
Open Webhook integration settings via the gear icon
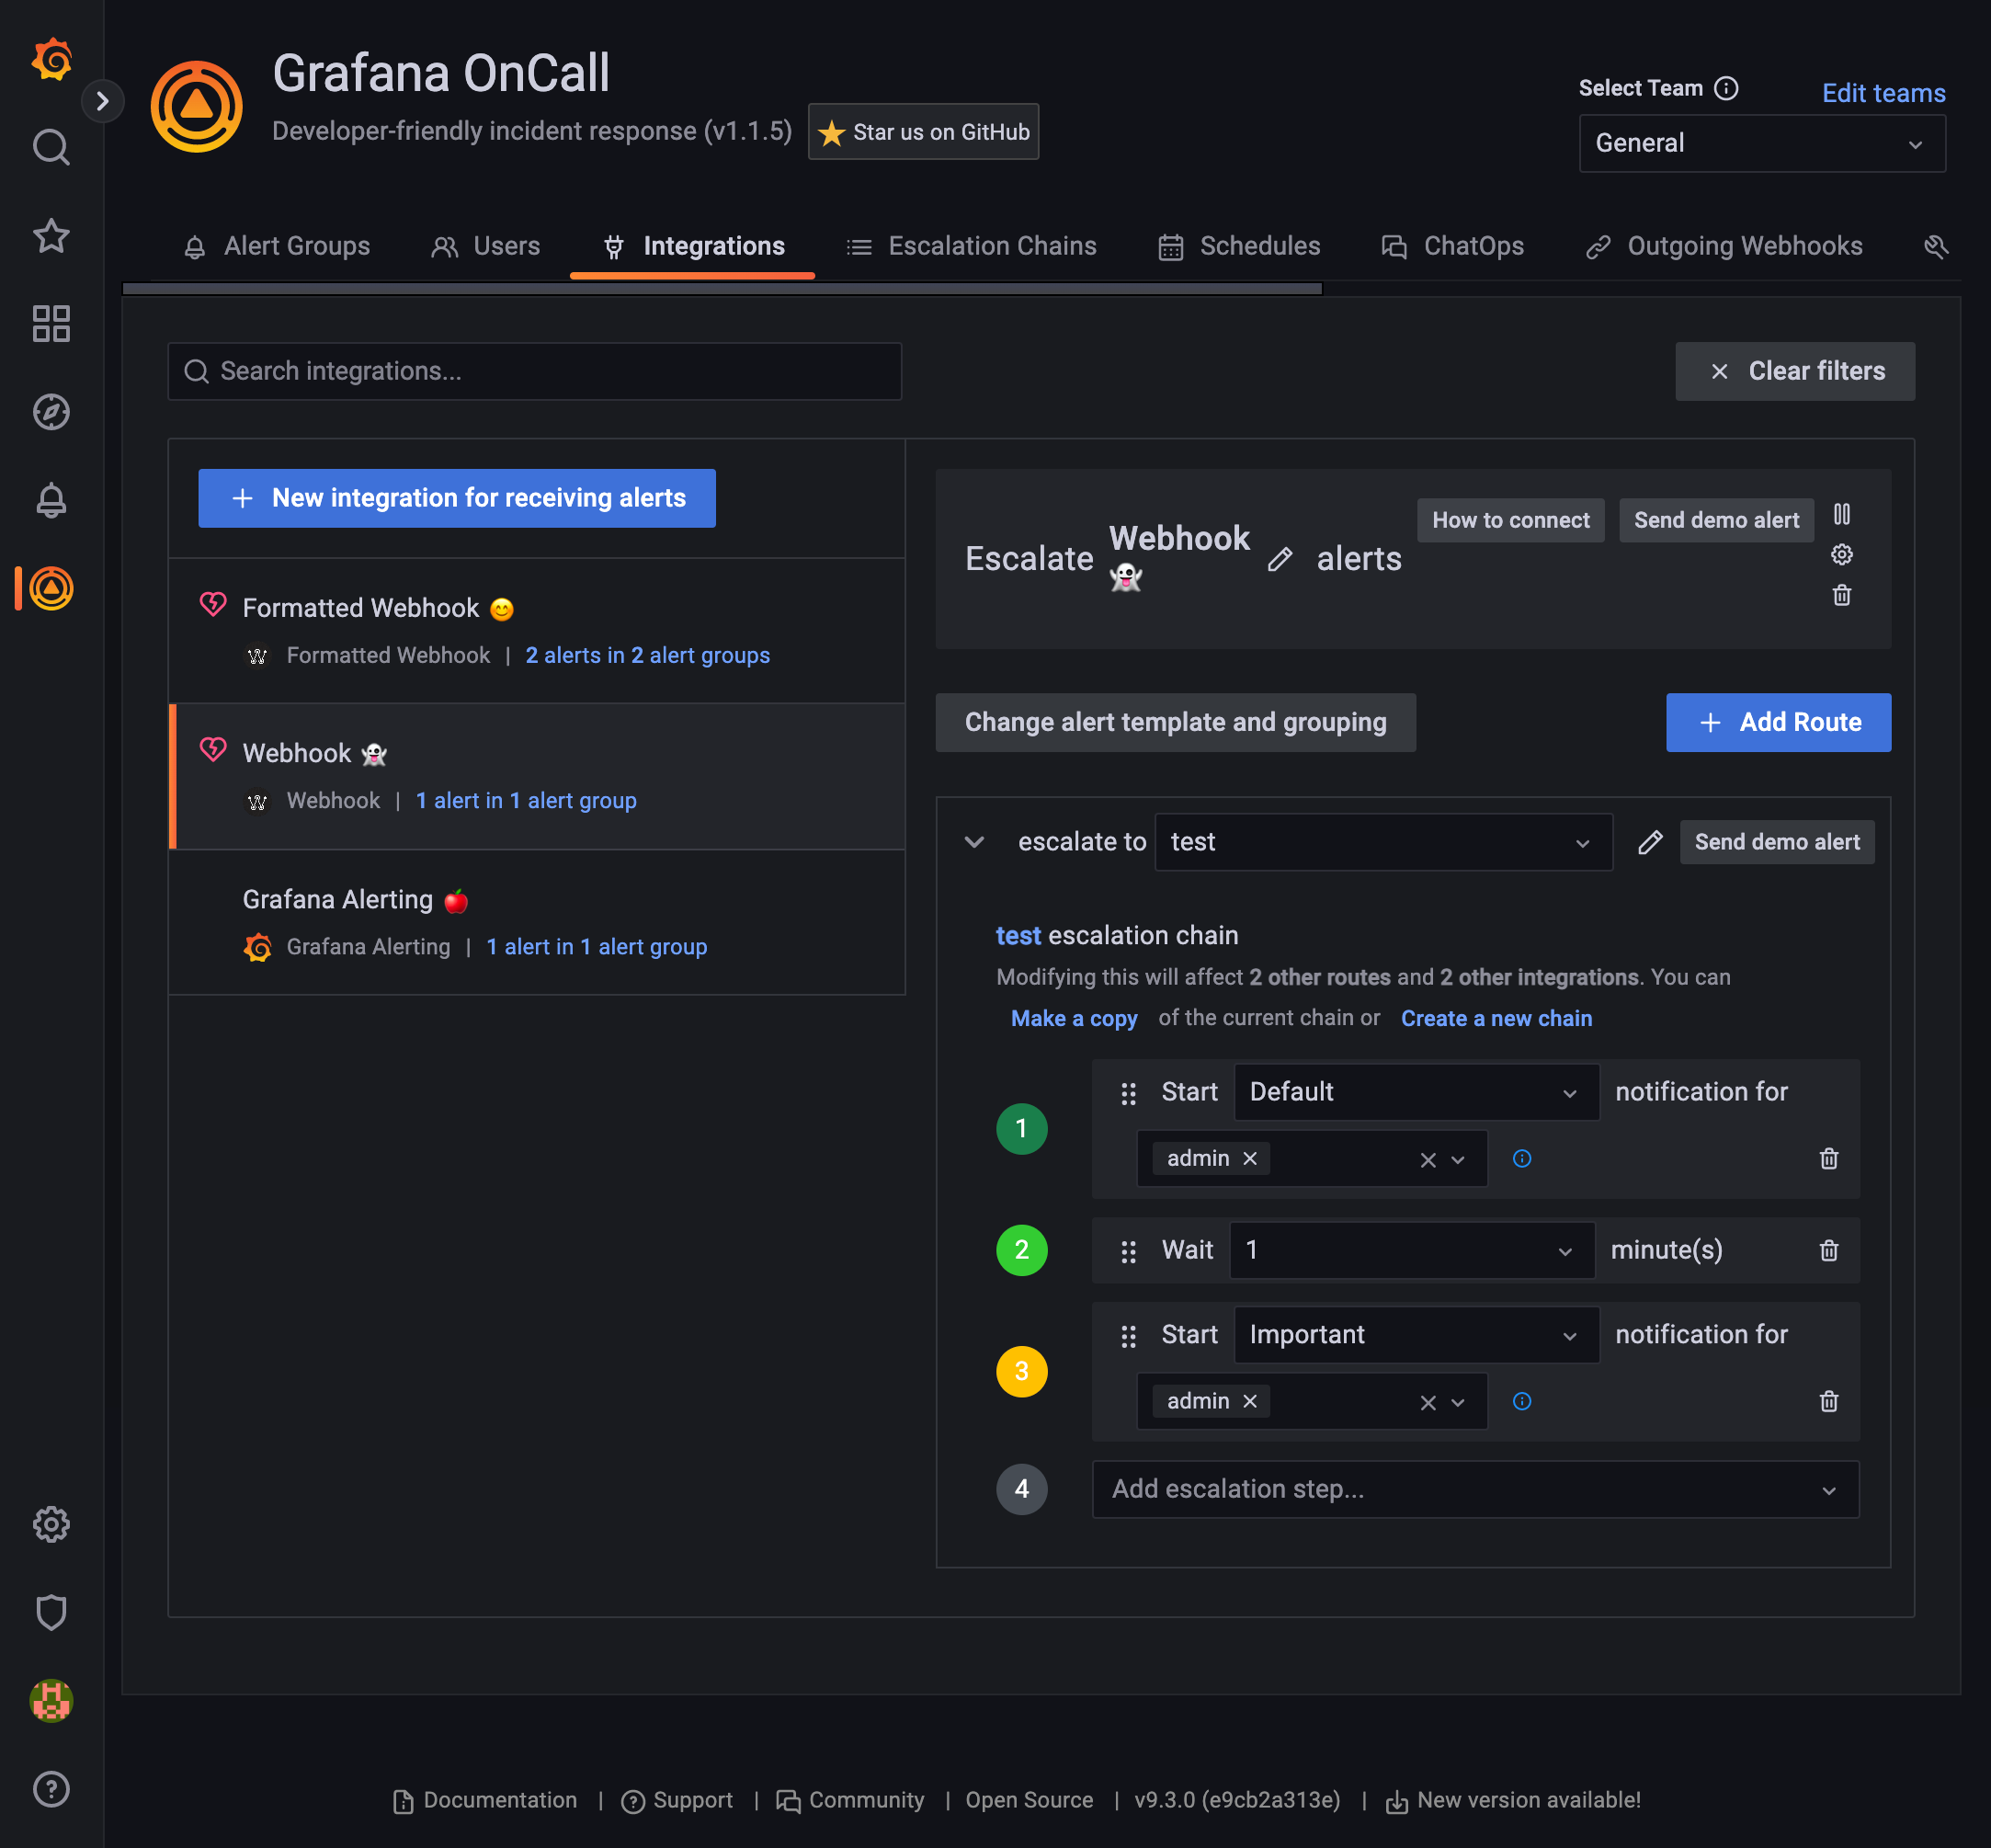[x=1842, y=554]
